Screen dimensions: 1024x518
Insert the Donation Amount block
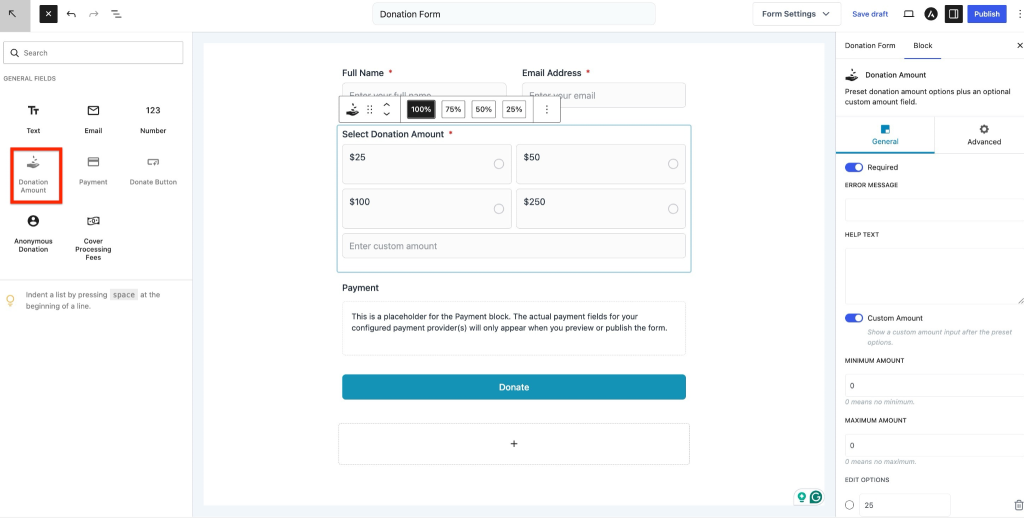[x=33, y=175]
